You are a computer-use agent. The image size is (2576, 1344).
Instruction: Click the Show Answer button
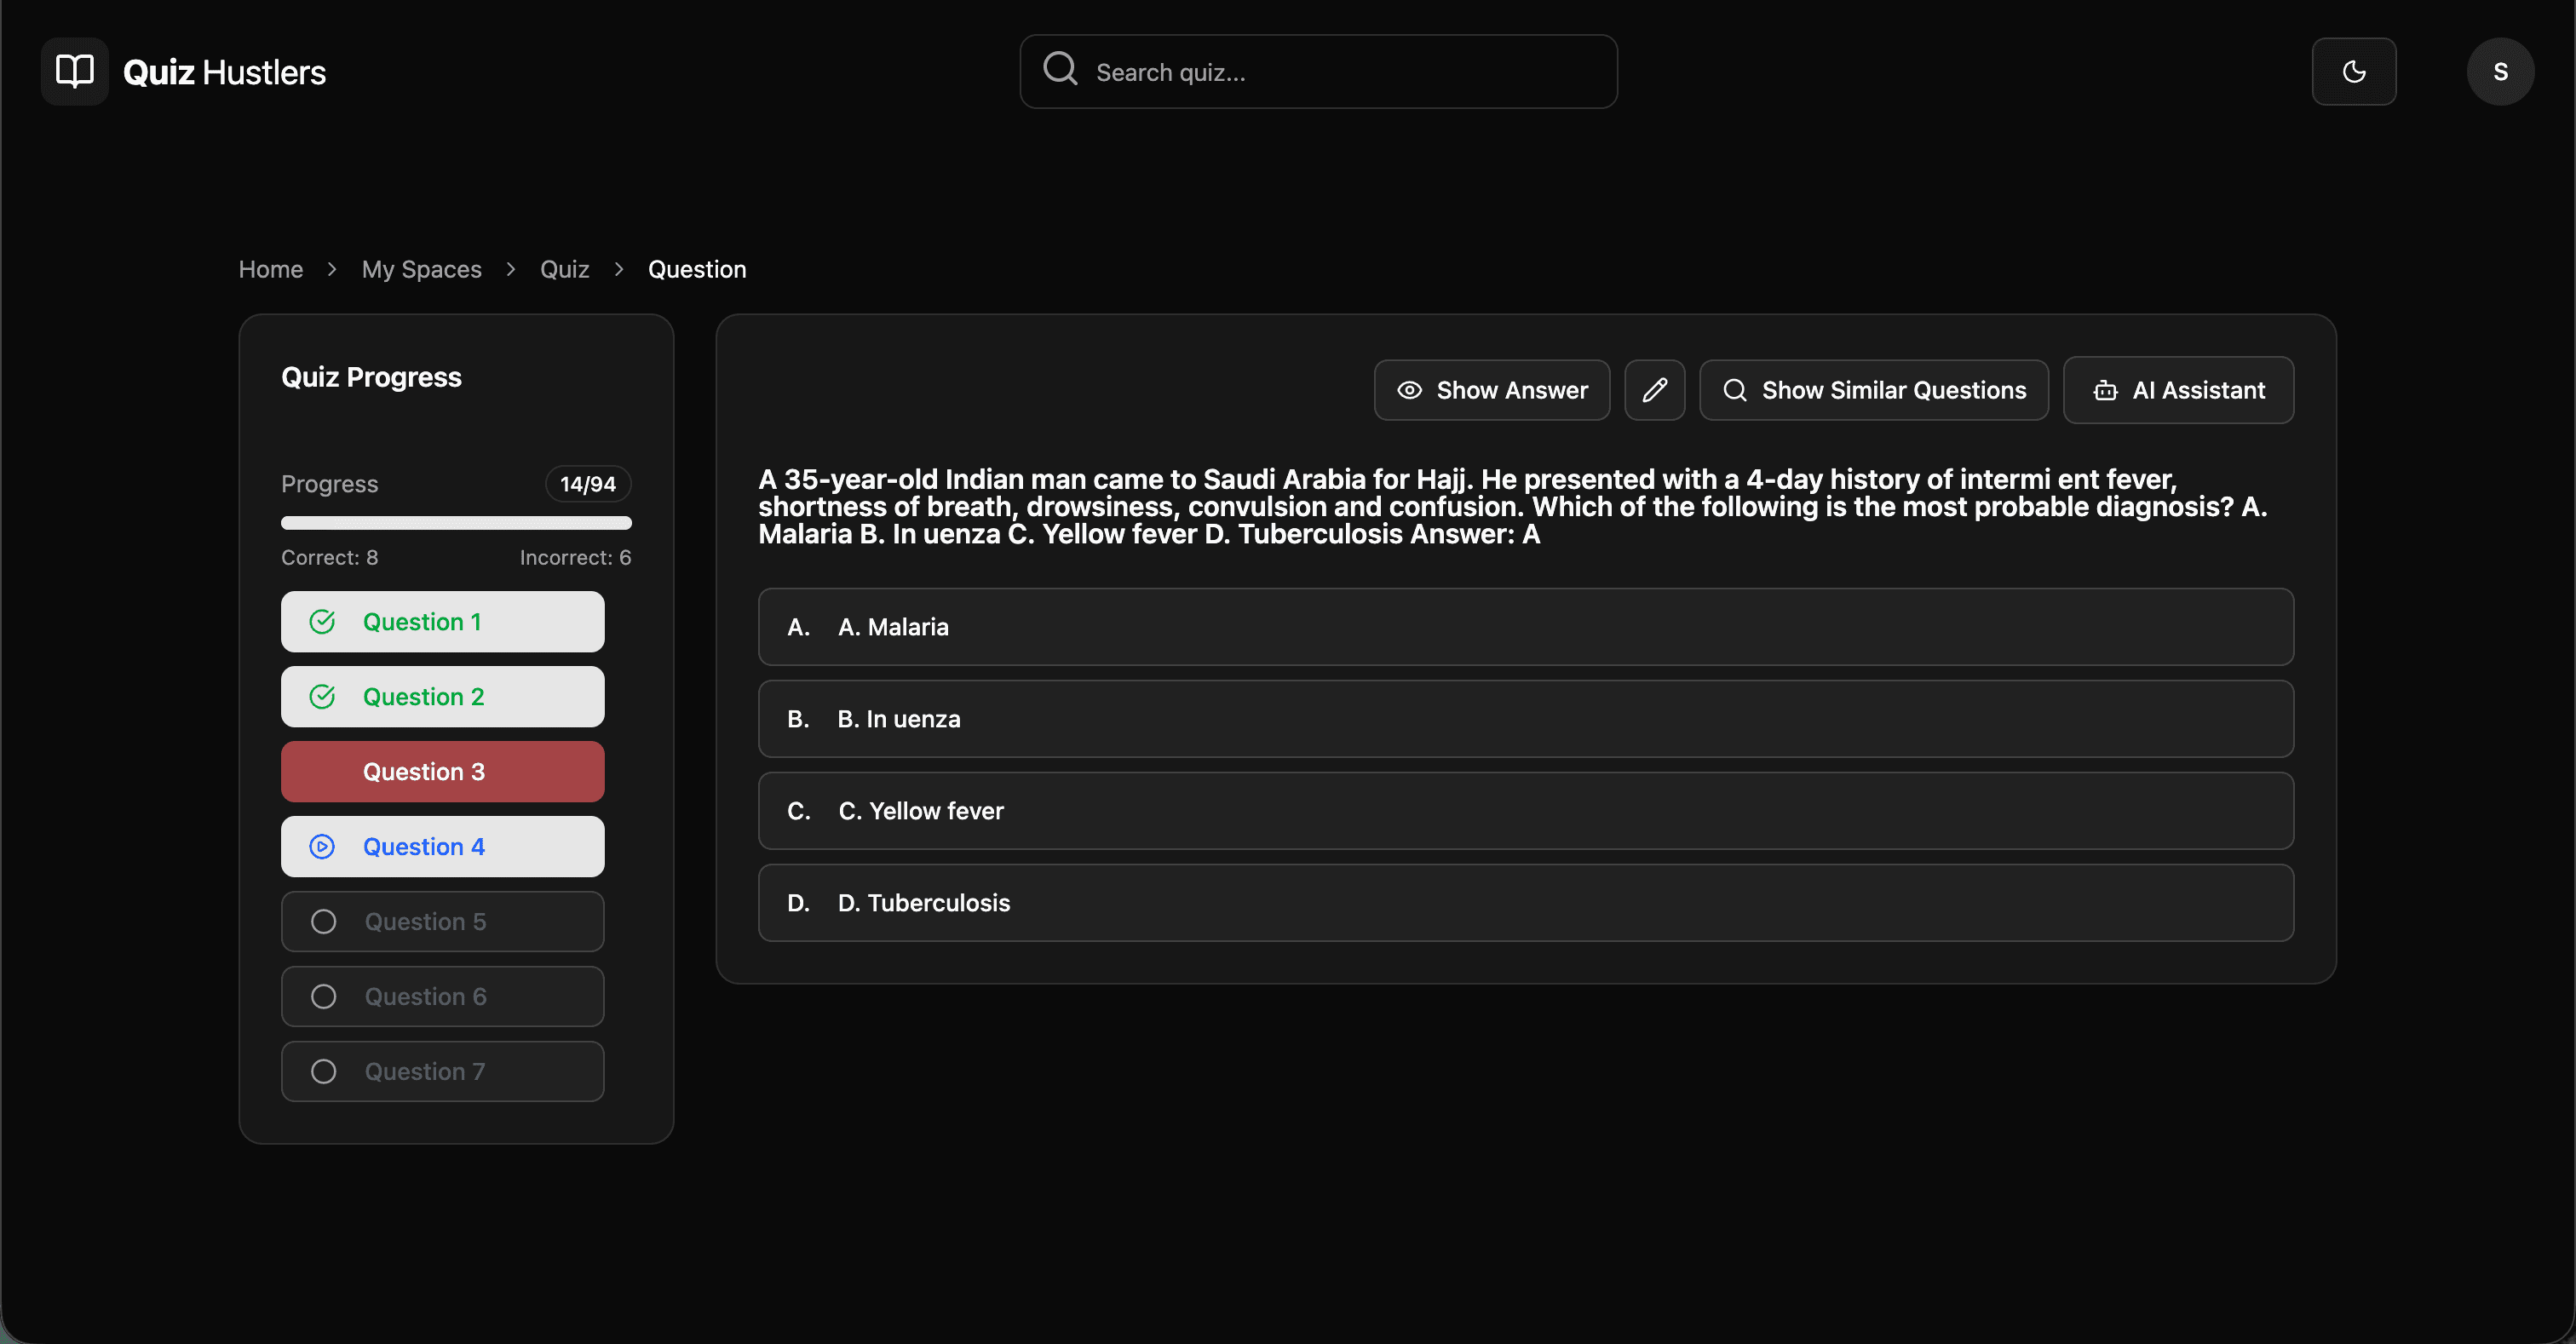pyautogui.click(x=1491, y=390)
